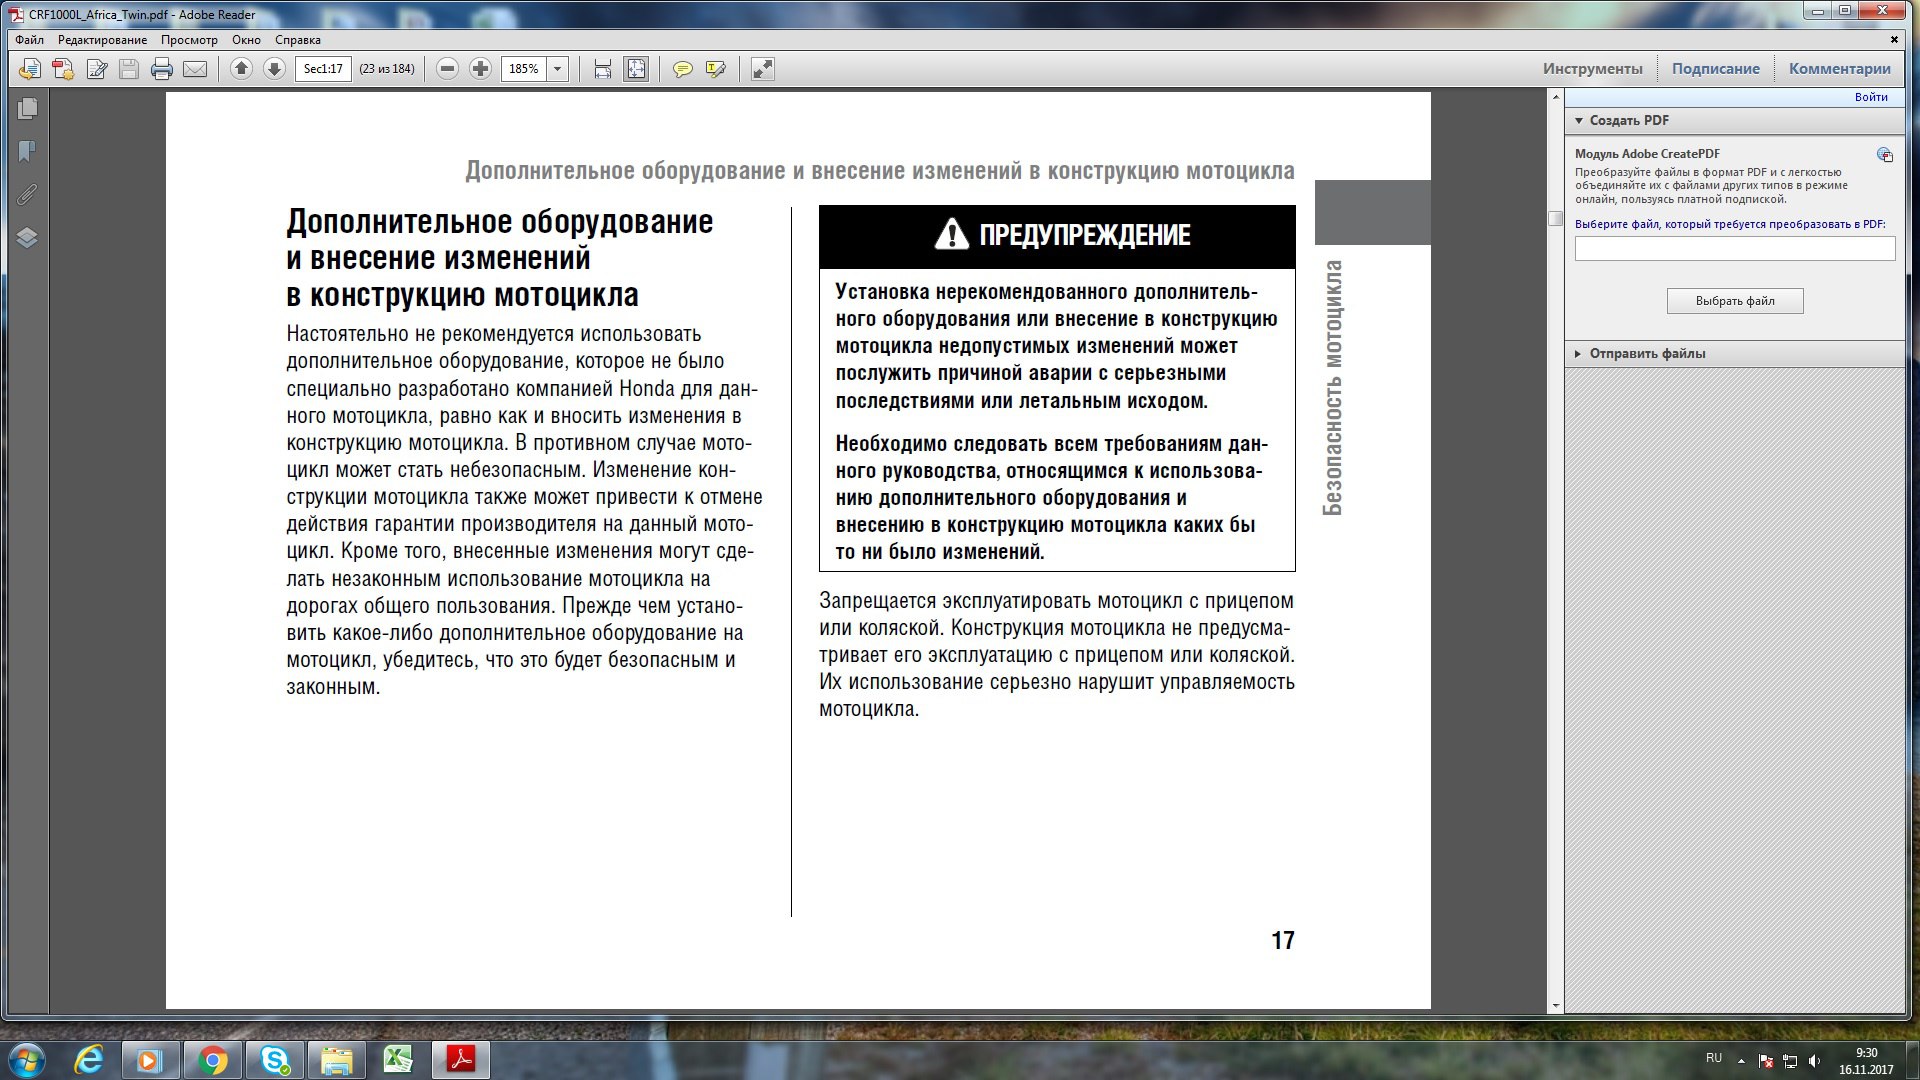Switch to the Инструменты pane
Image resolution: width=1920 pixels, height=1080 pixels.
1592,69
